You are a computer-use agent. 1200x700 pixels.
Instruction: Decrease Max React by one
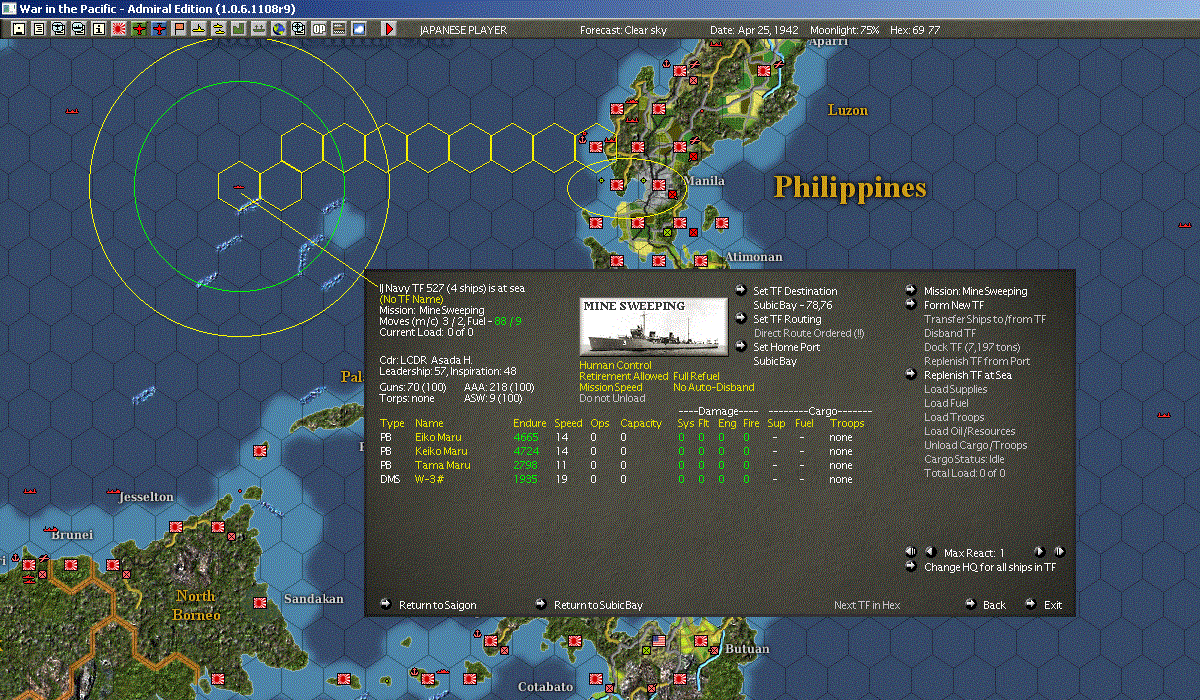point(929,552)
